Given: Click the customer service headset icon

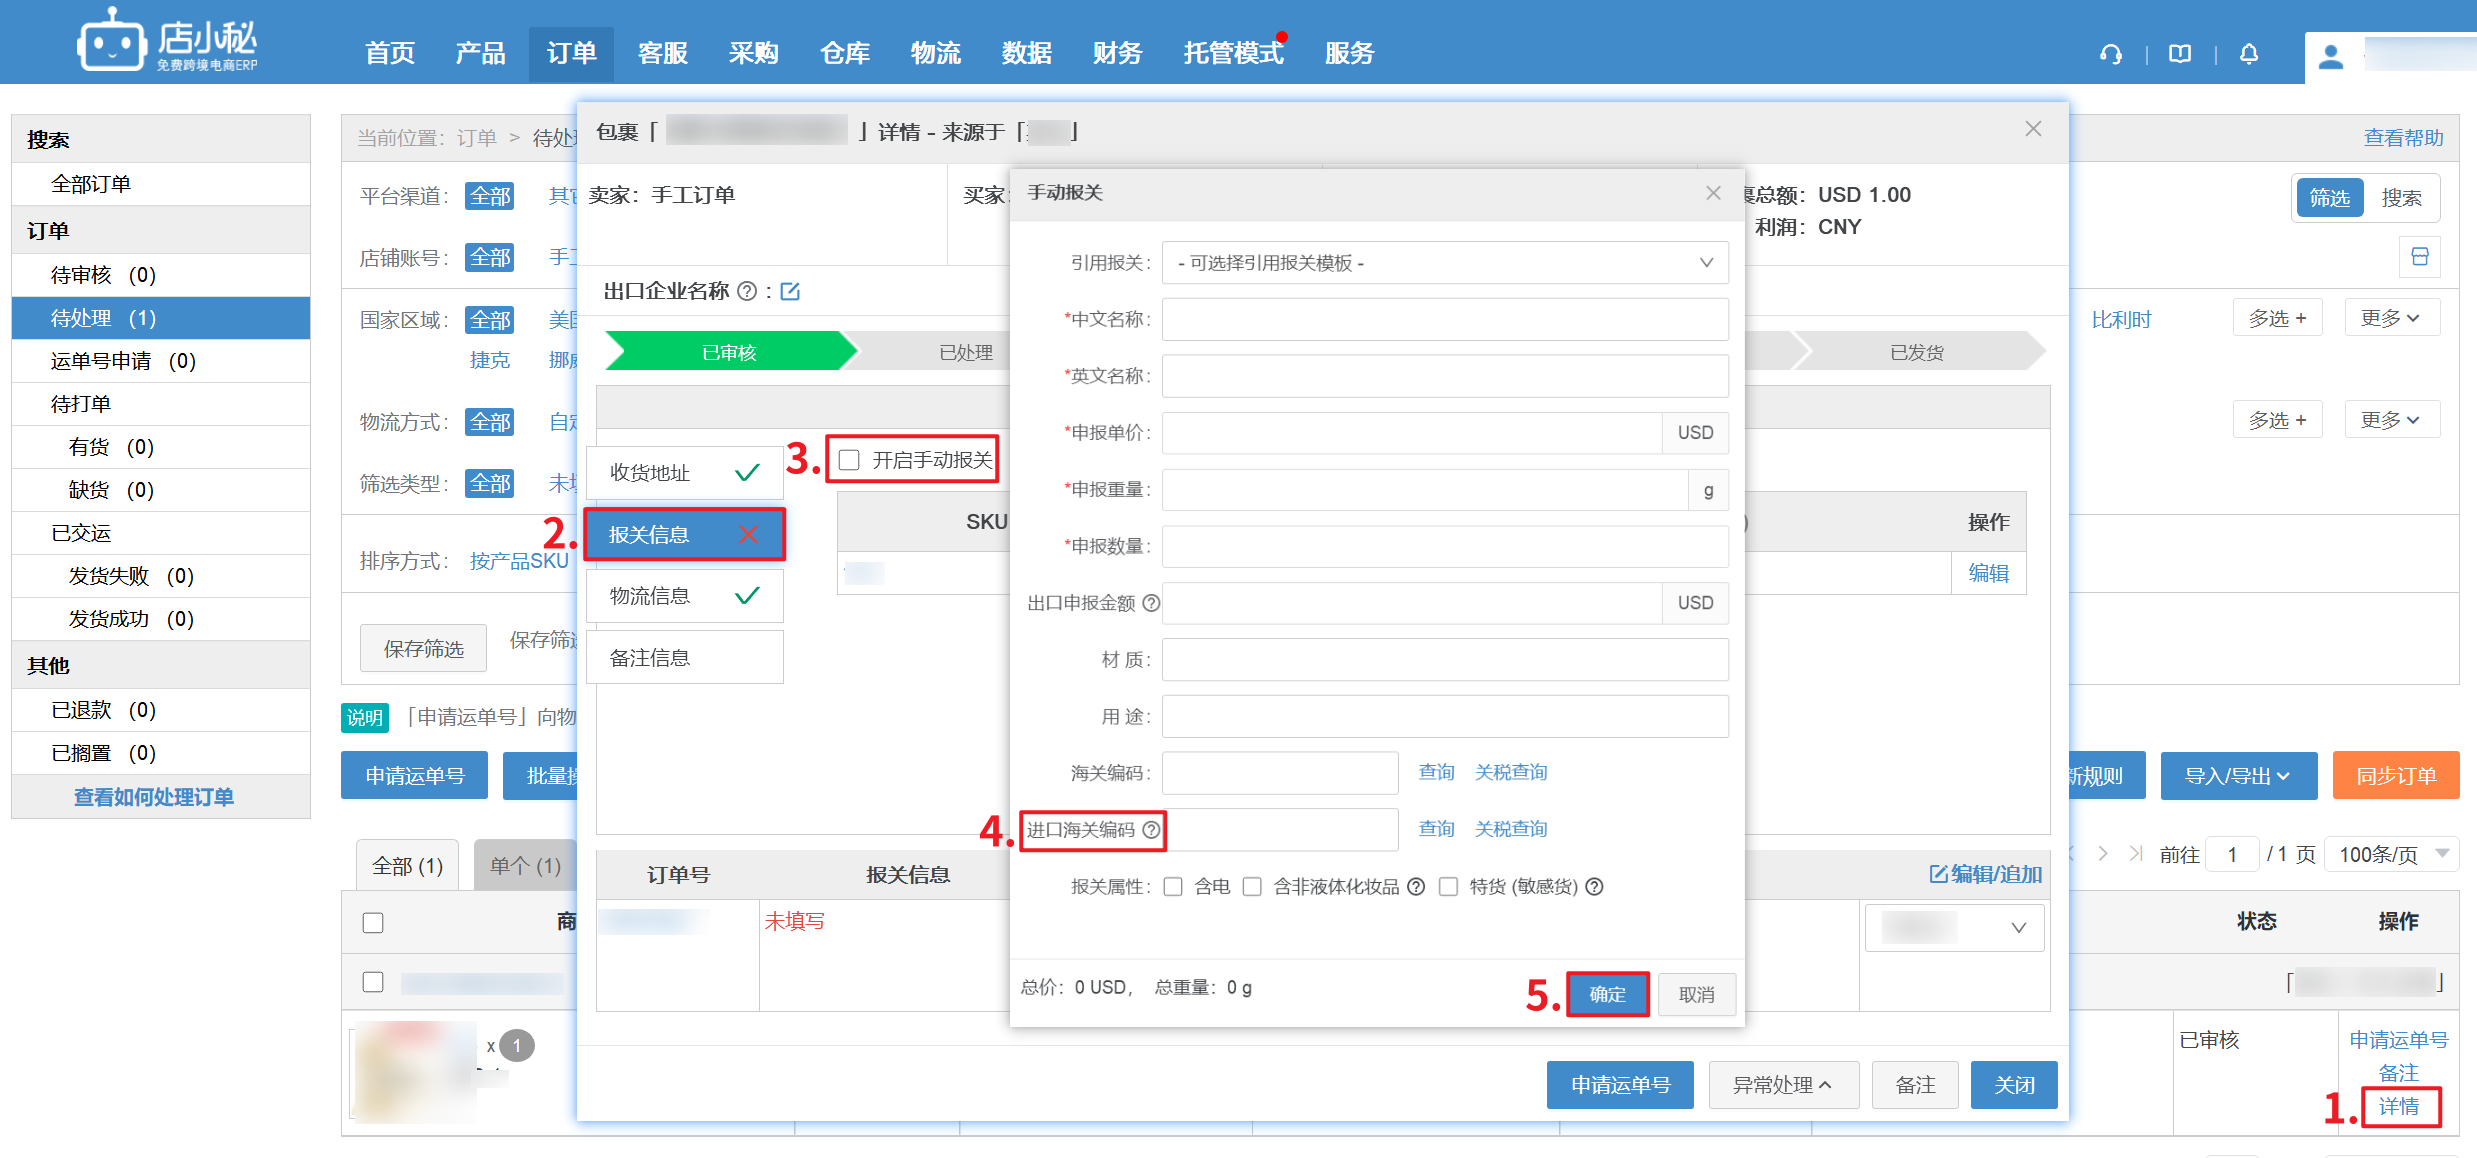Looking at the screenshot, I should point(2110,54).
